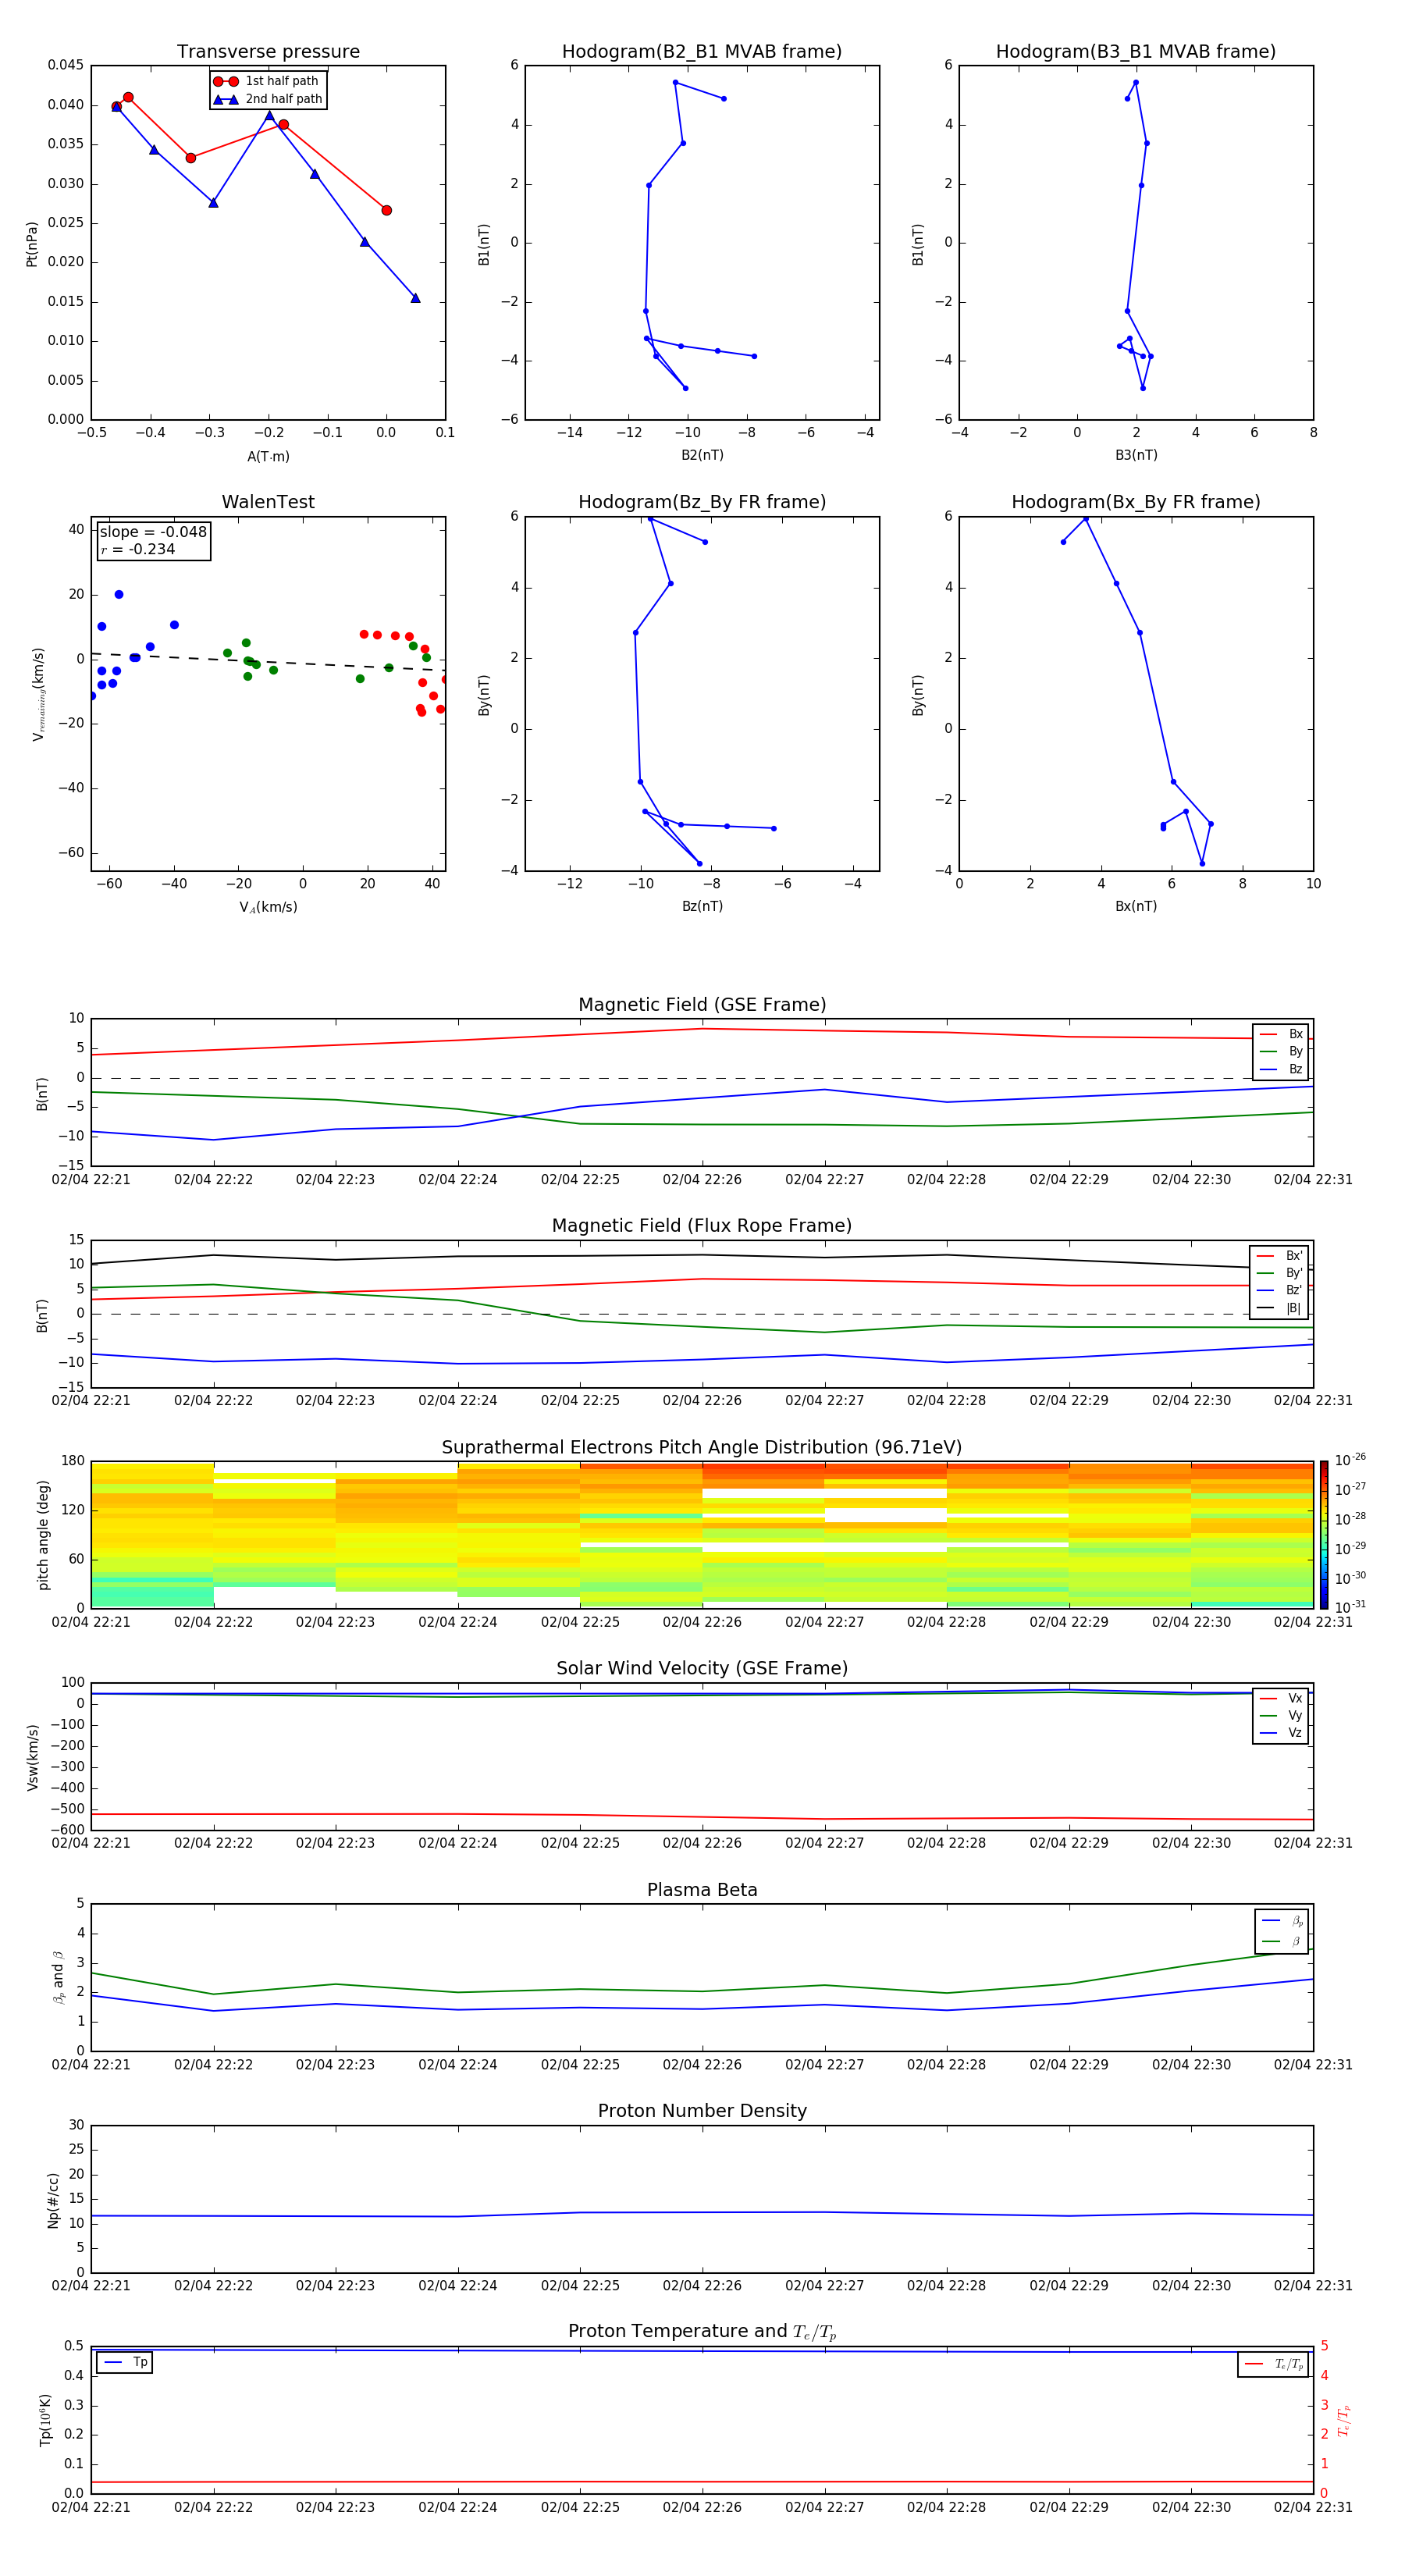Click the 'Transverse pressure' plot title

click(268, 52)
